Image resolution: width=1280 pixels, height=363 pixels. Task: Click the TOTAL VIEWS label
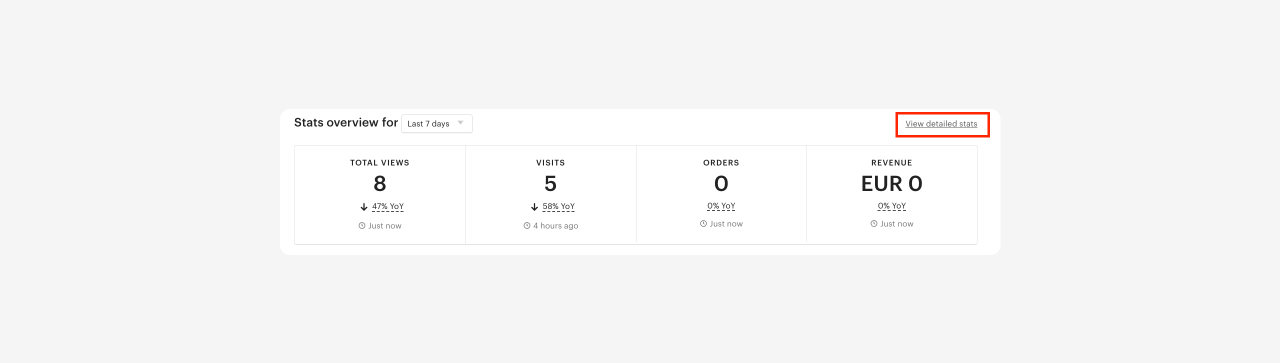pyautogui.click(x=380, y=163)
